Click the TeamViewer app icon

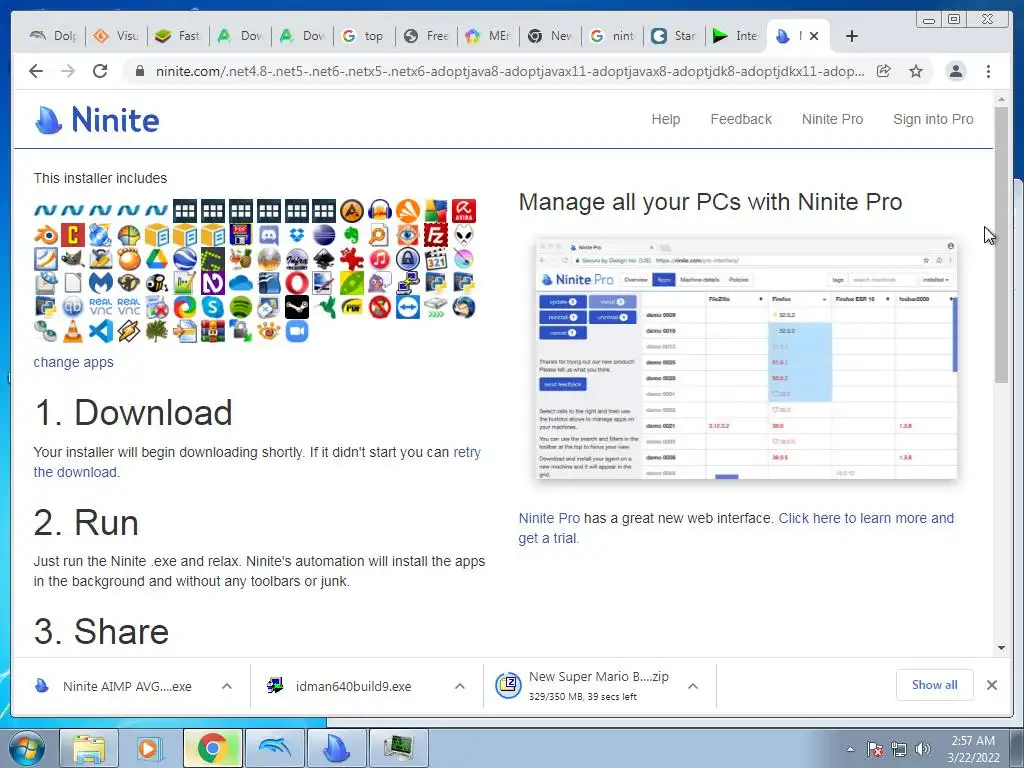(x=408, y=307)
